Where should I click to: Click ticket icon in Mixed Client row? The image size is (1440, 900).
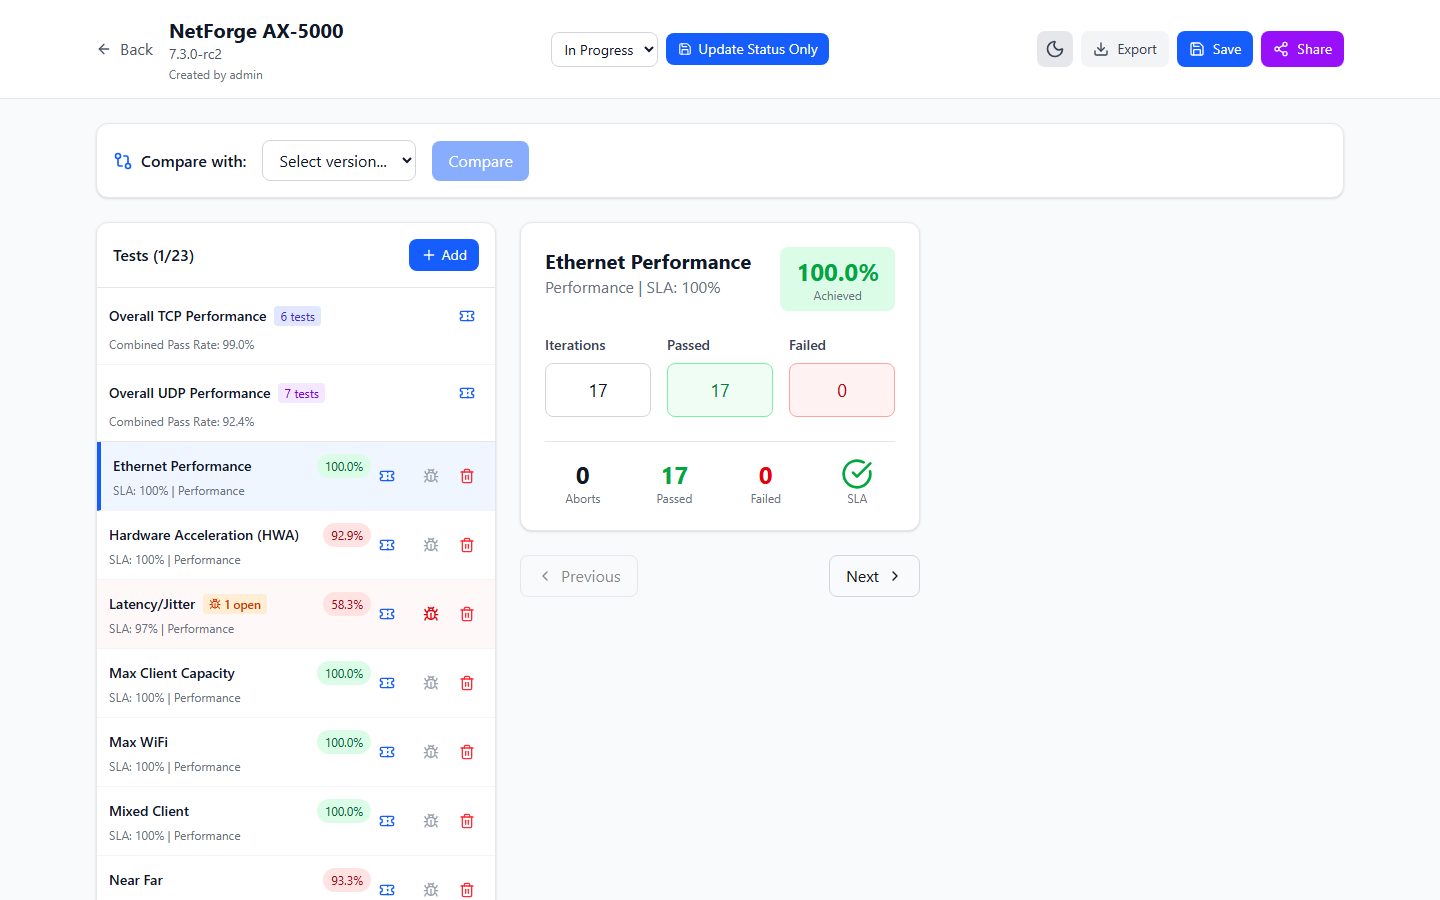387,821
